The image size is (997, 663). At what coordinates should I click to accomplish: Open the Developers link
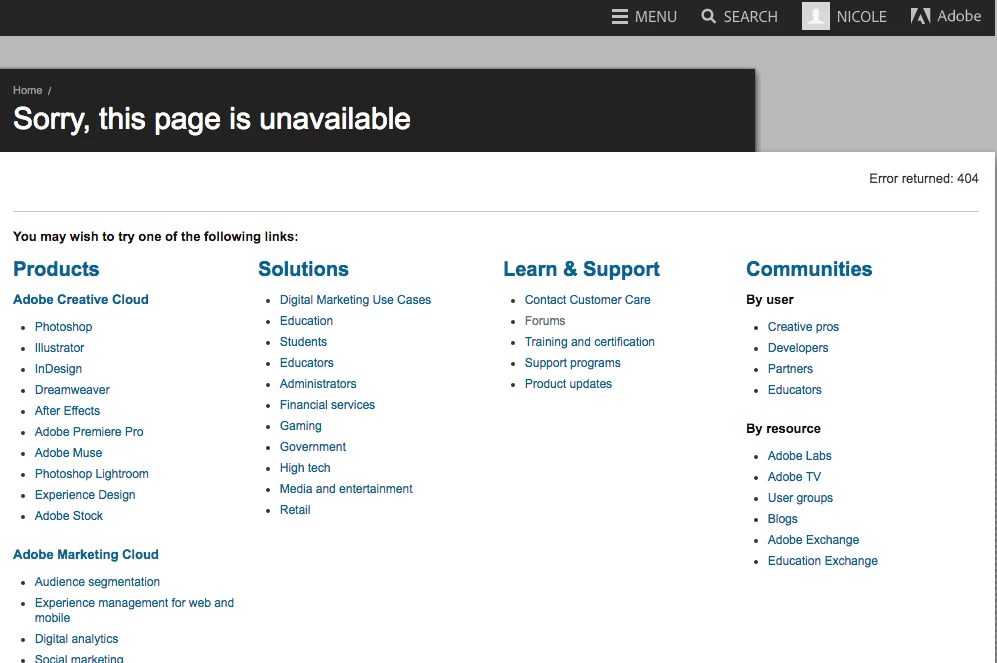pos(798,348)
